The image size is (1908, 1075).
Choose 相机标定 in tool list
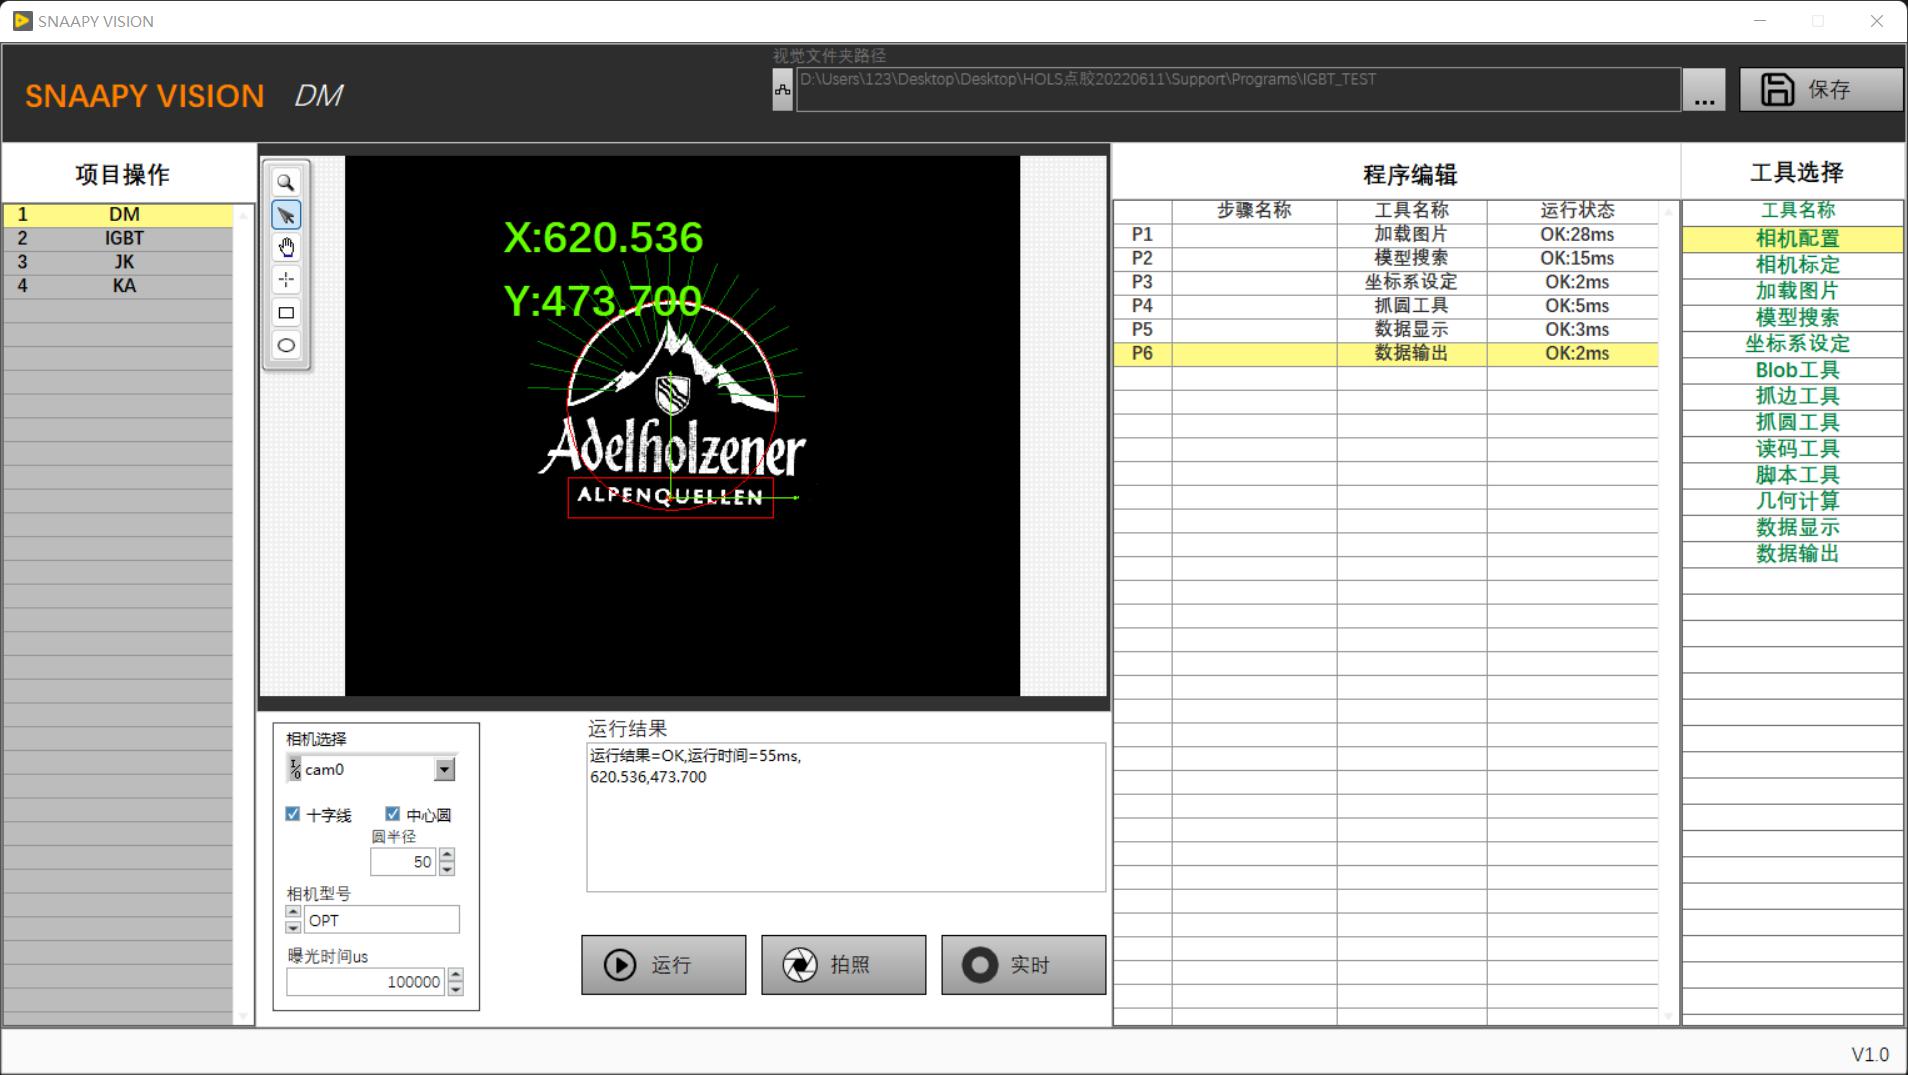(x=1793, y=265)
